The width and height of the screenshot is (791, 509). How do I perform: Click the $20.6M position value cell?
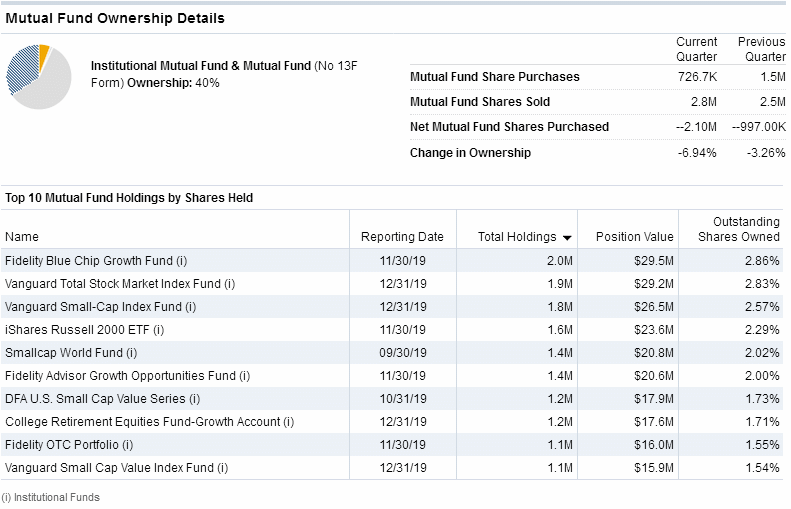point(654,376)
